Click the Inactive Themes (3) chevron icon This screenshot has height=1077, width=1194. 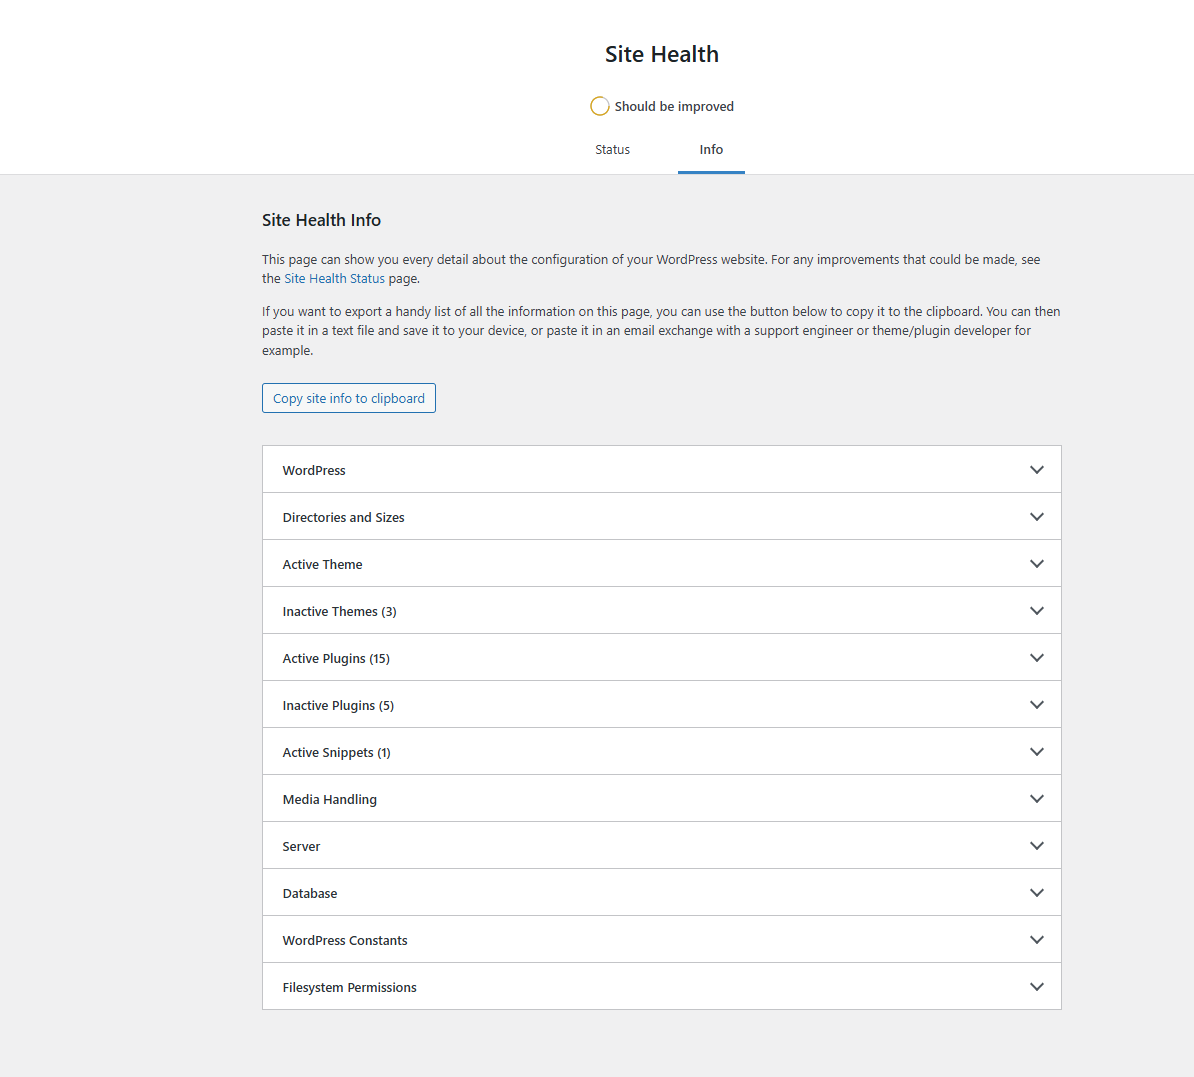coord(1036,611)
